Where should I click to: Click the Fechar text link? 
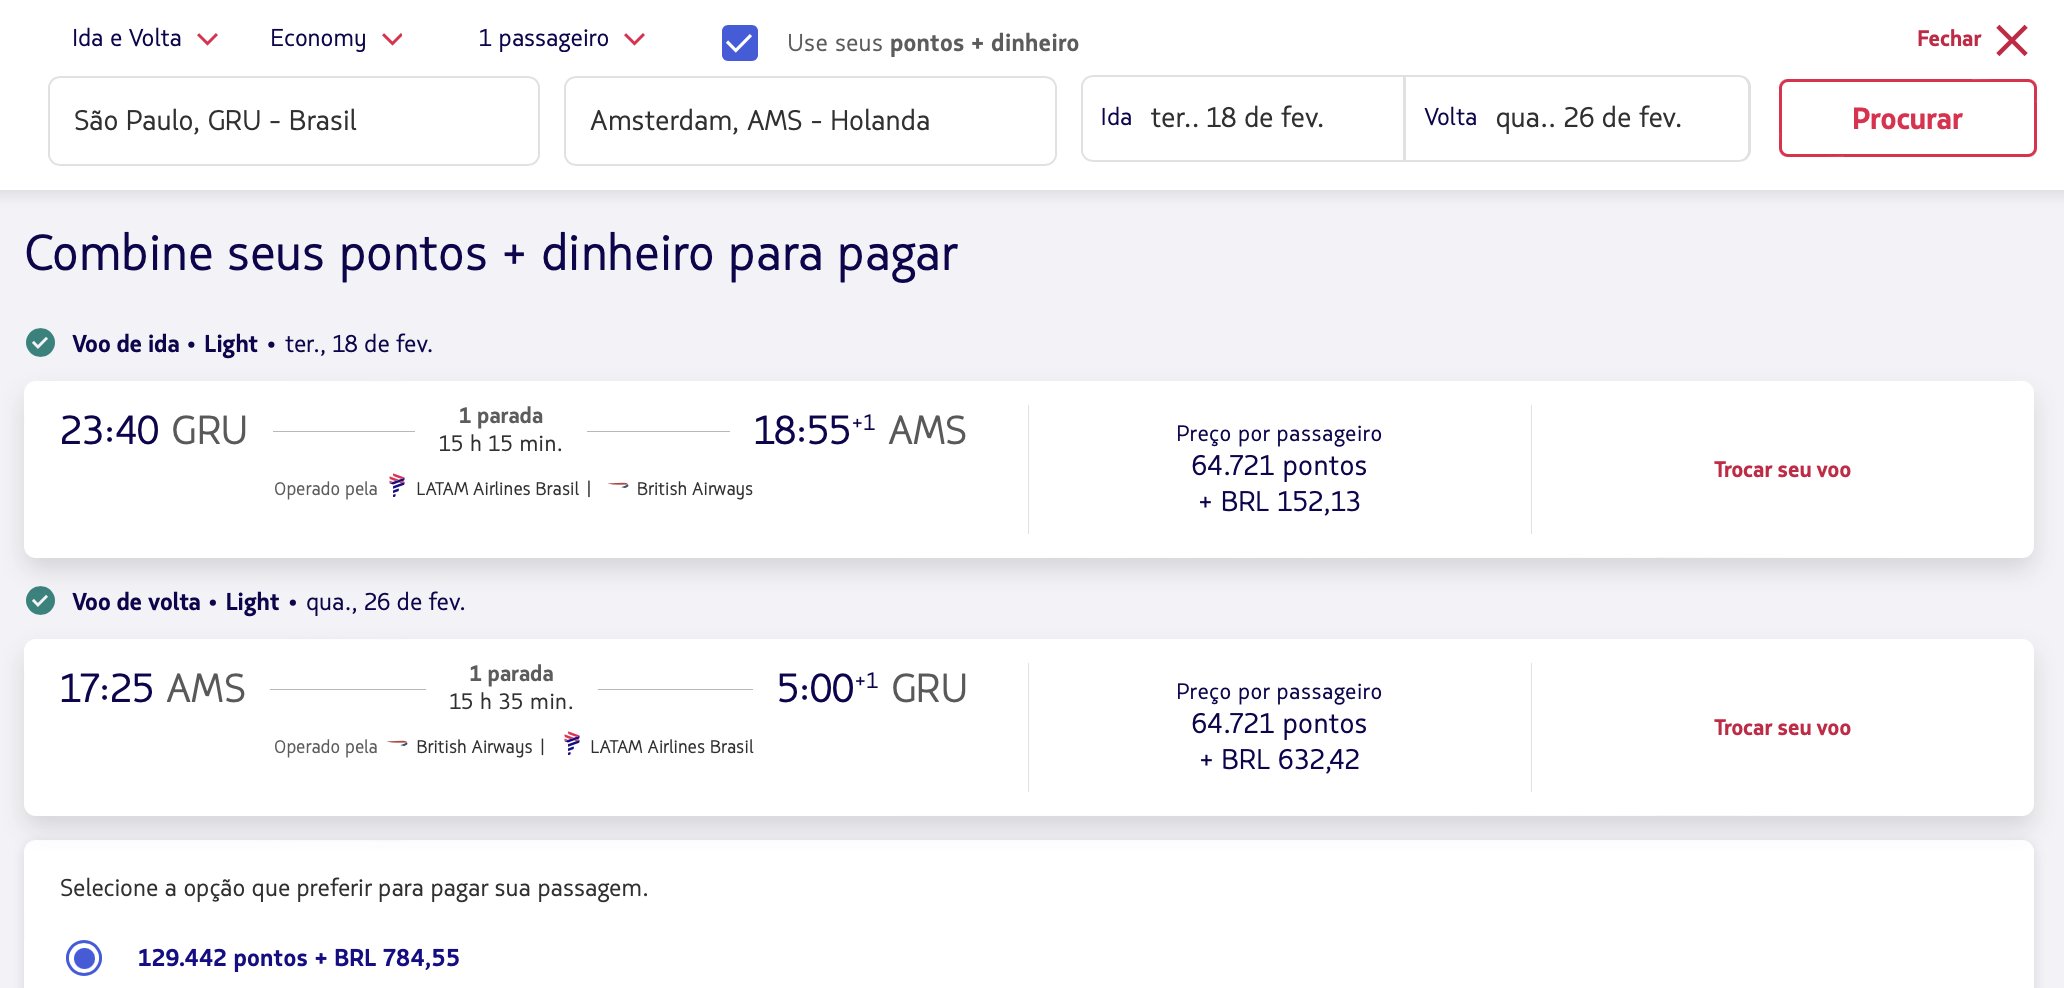tap(1948, 39)
